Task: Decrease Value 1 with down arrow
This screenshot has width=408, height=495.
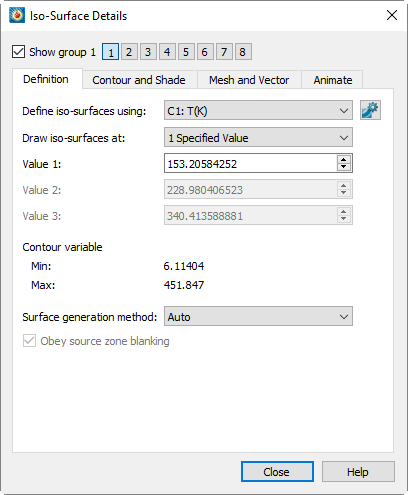Action: tap(344, 167)
